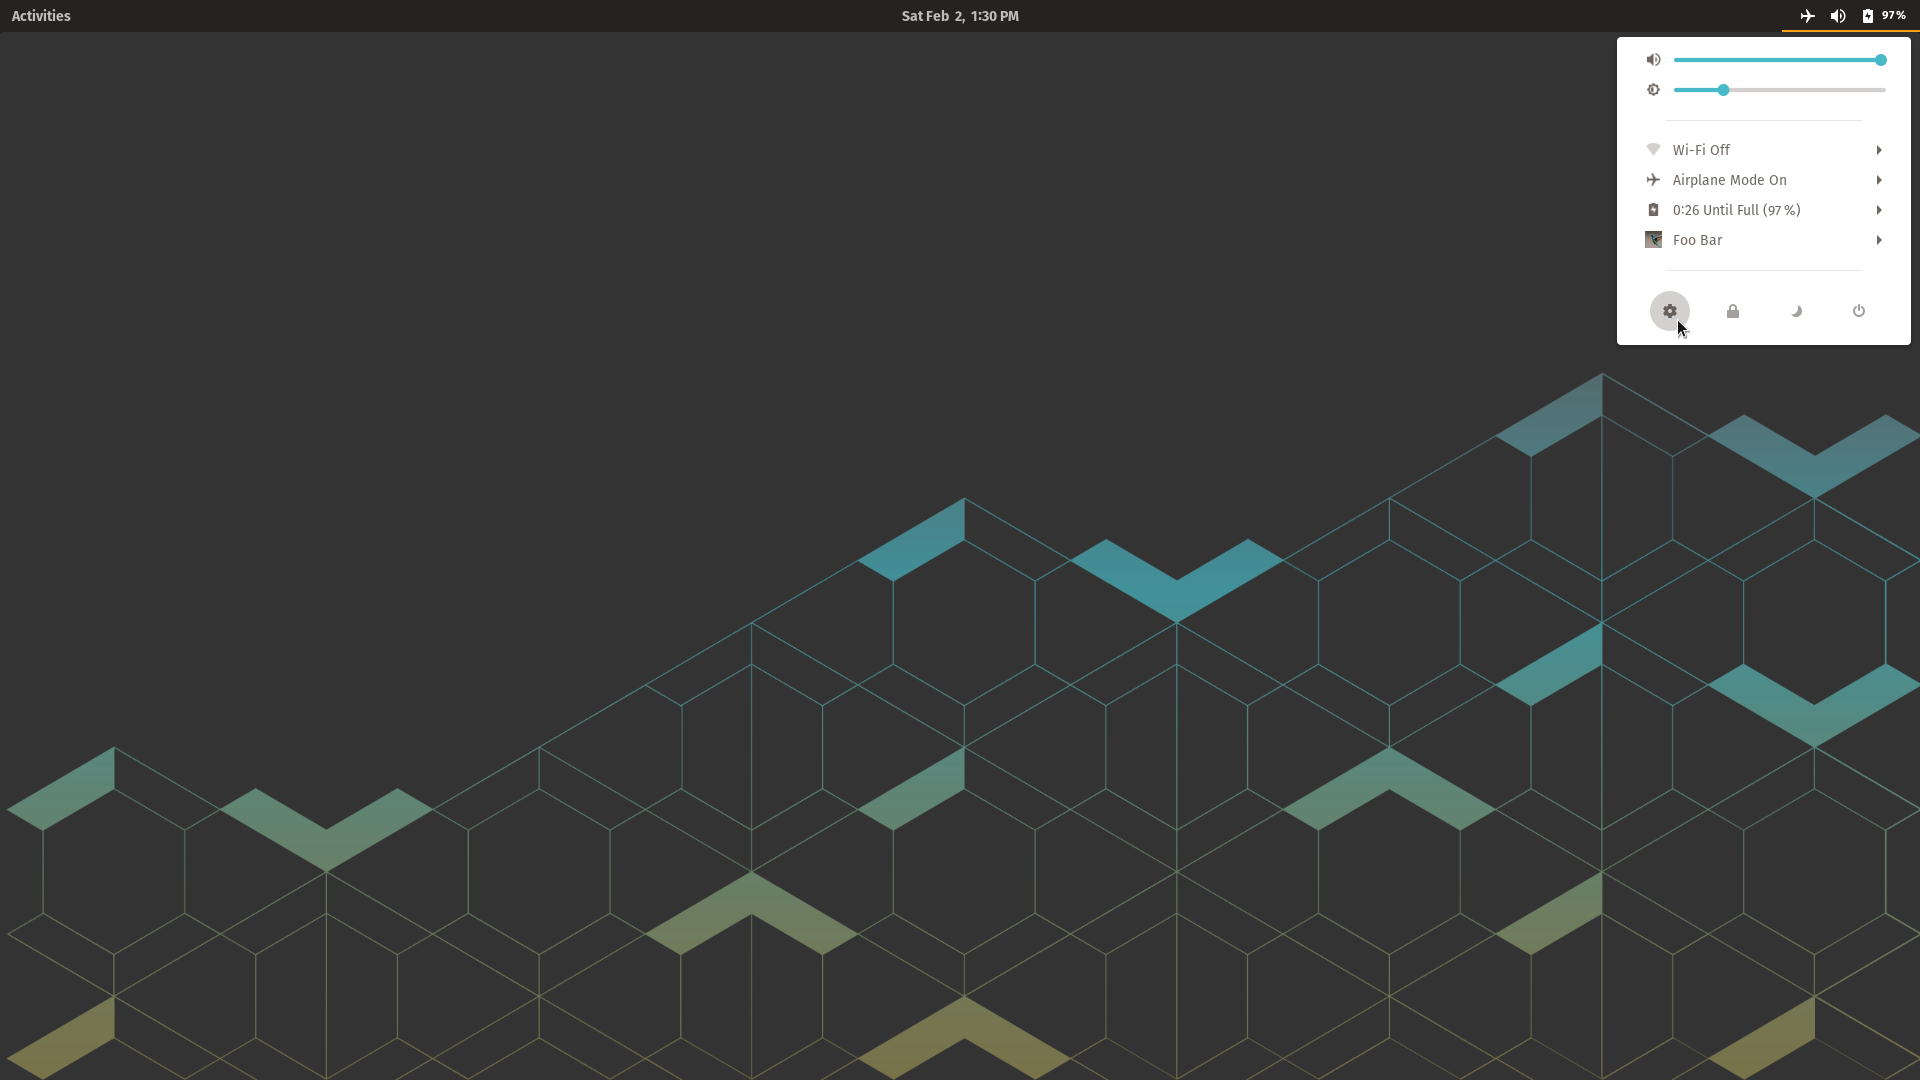
Task: Expand the battery status submenu arrow
Action: 1879,210
